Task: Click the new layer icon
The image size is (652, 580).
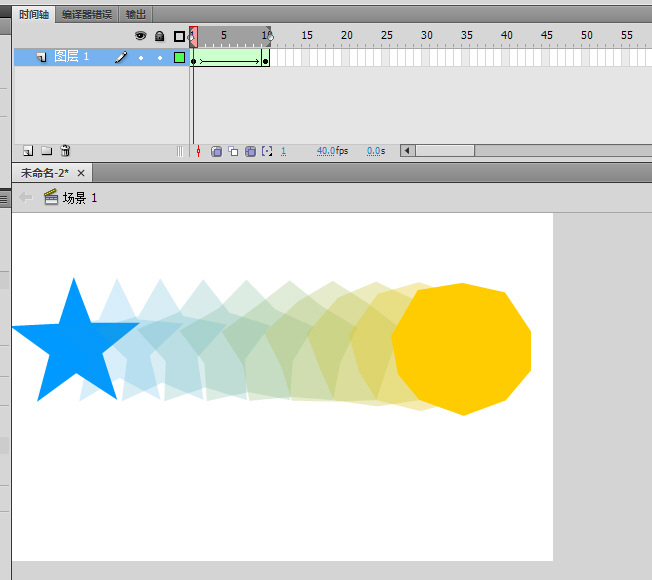Action: point(28,151)
